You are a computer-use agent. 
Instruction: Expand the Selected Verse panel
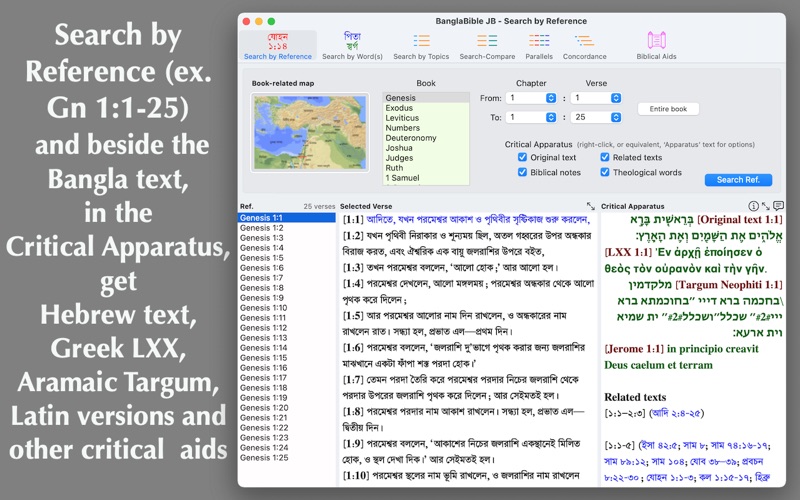590,206
